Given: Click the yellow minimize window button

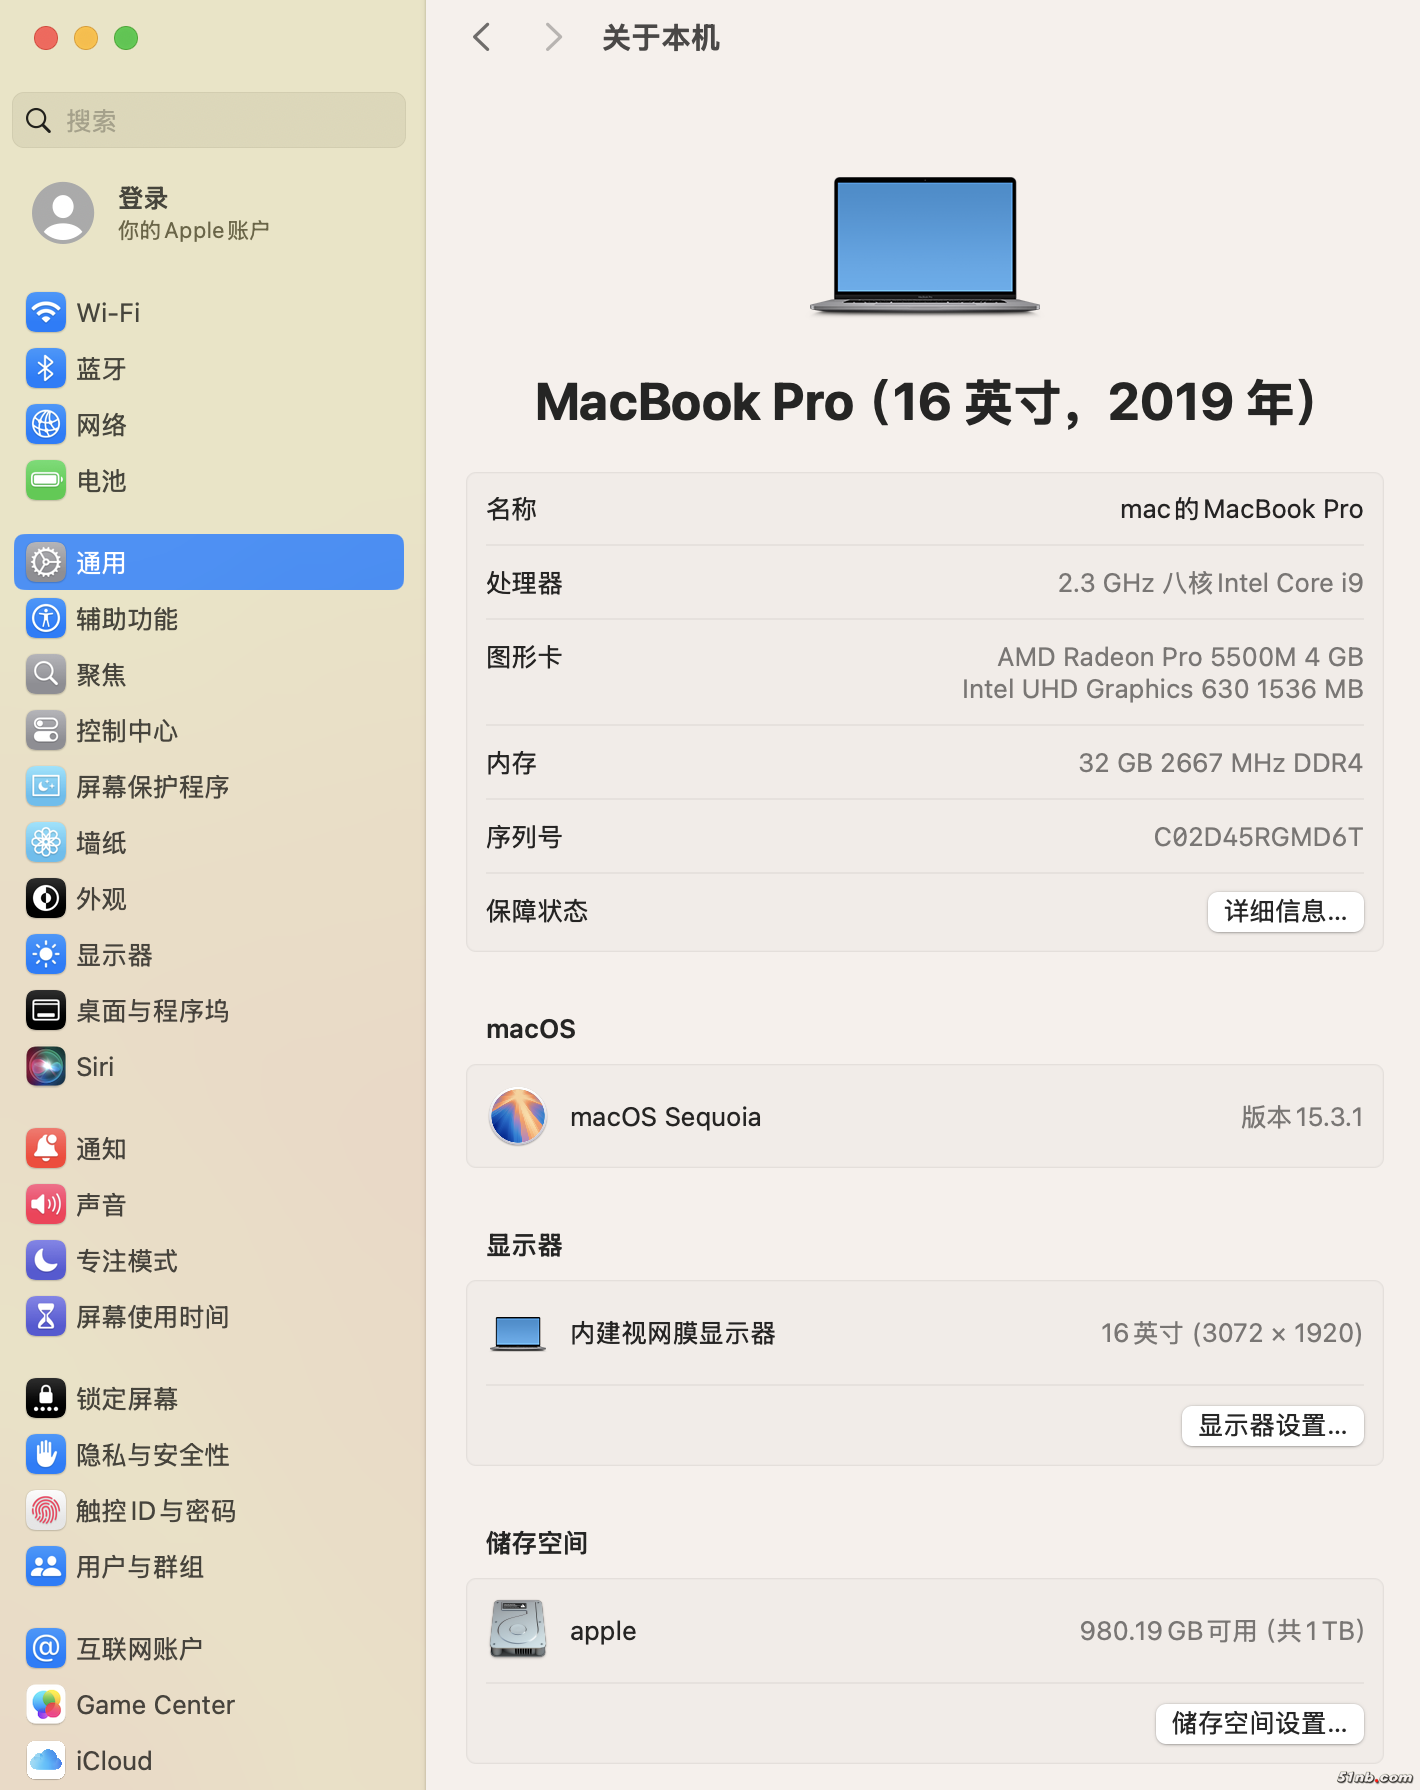Looking at the screenshot, I should tap(86, 38).
